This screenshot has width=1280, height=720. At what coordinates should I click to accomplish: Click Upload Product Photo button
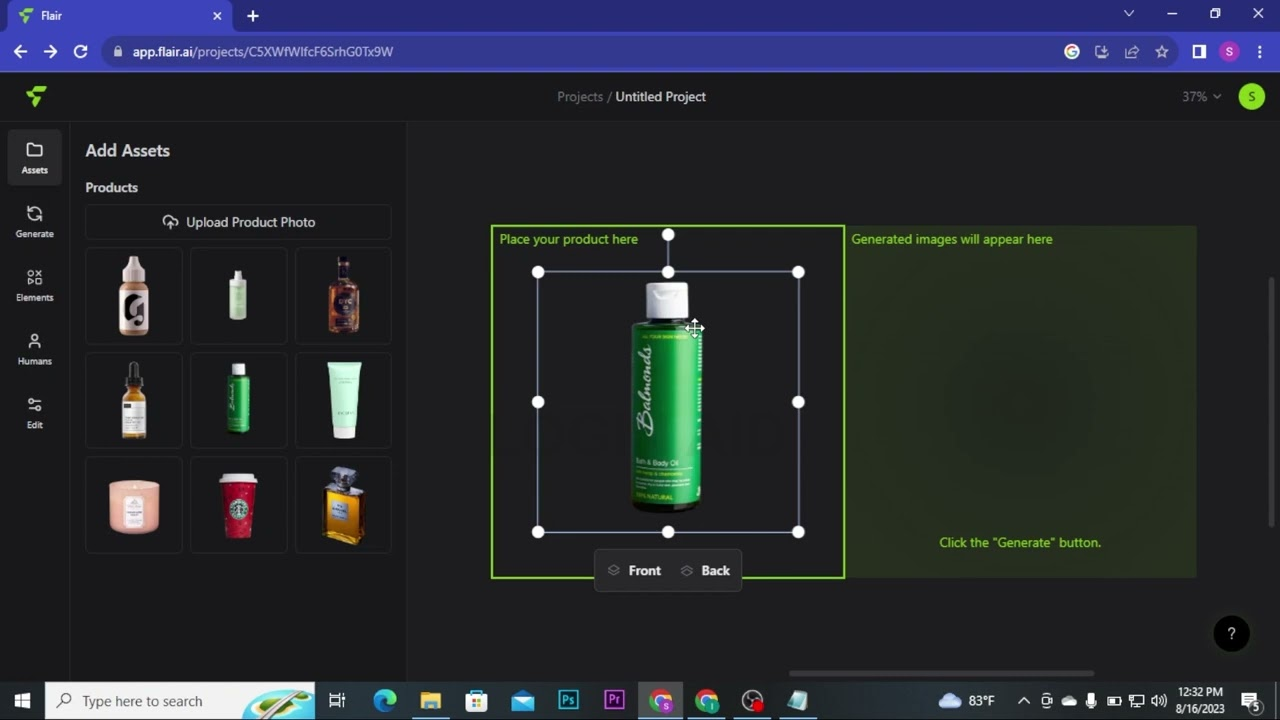click(238, 222)
